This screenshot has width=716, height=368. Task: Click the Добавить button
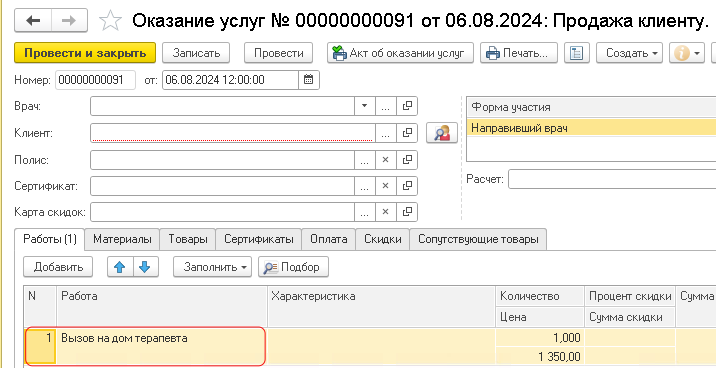[58, 267]
